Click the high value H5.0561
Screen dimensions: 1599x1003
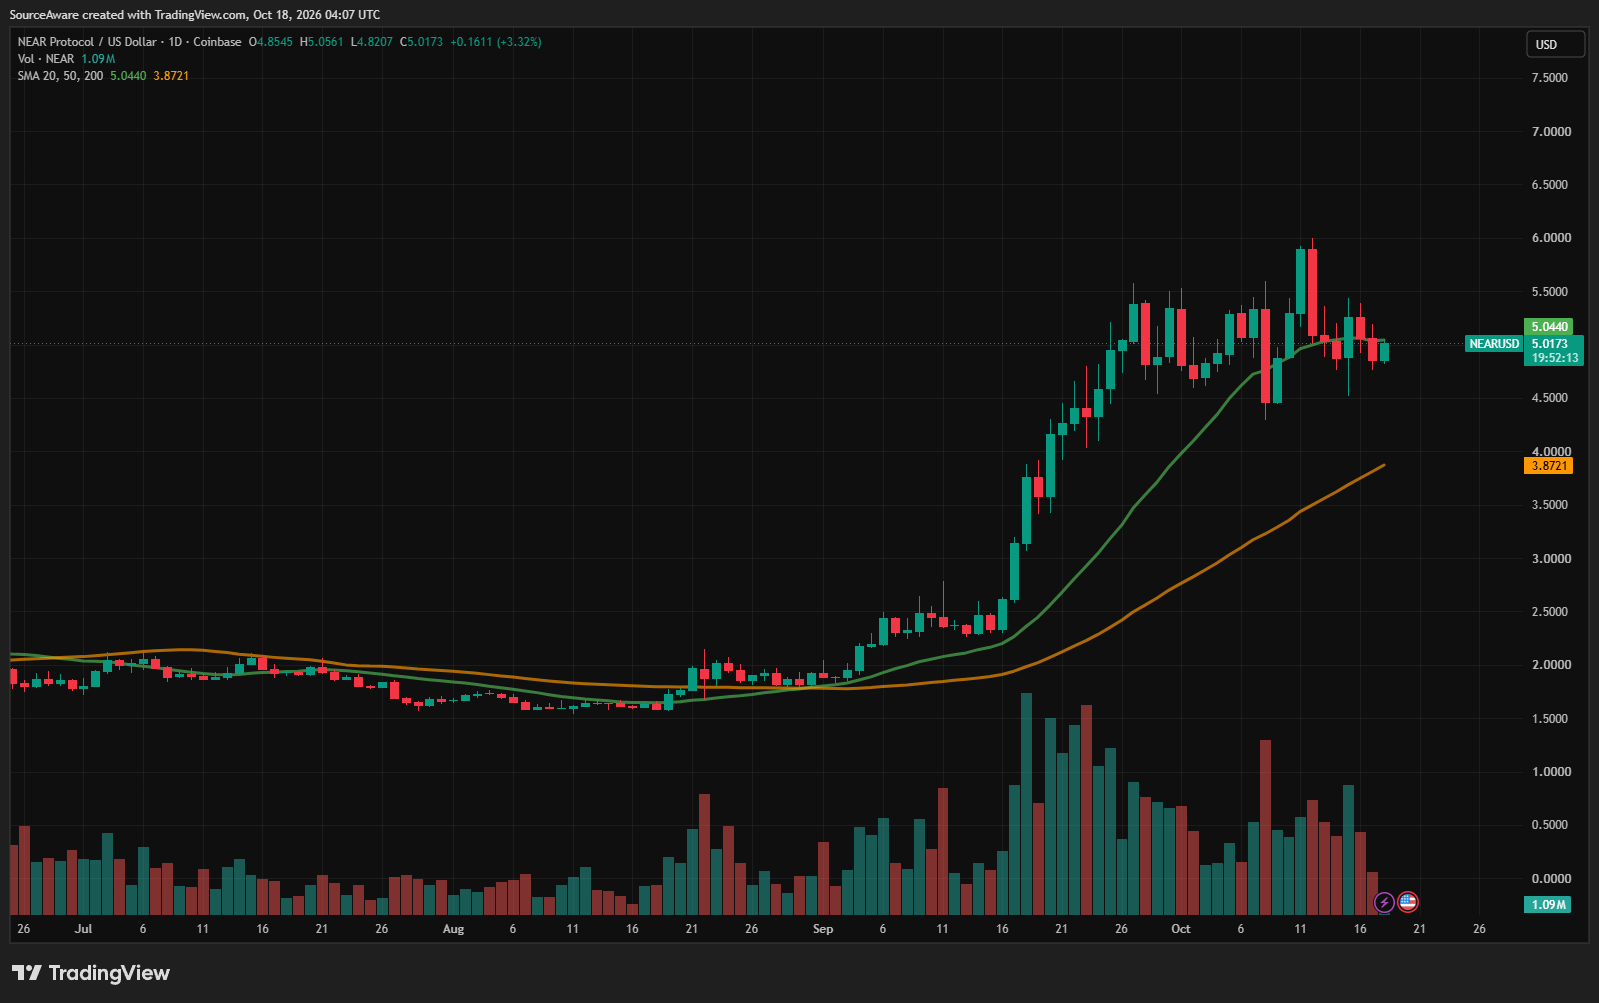click(x=321, y=42)
